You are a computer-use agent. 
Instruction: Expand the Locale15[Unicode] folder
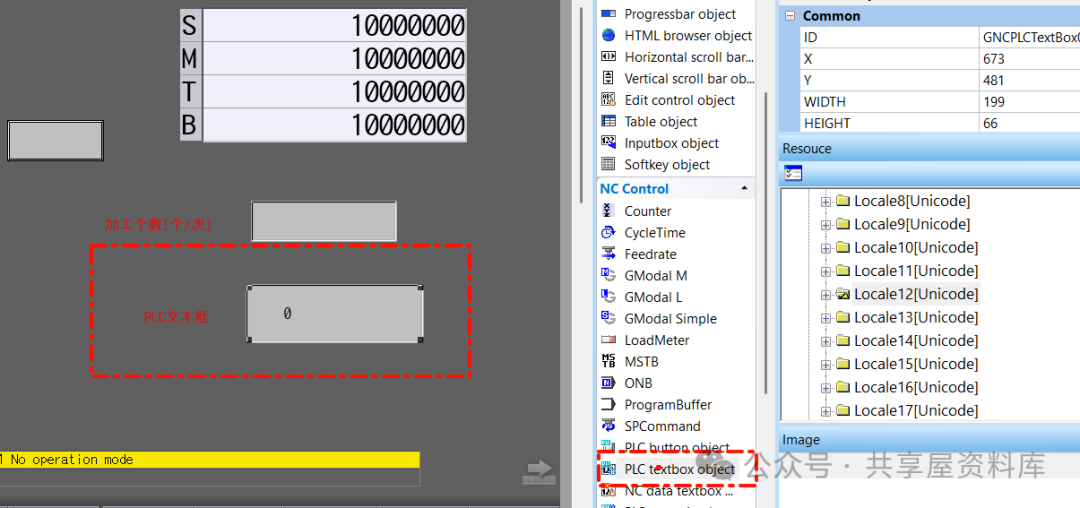826,364
